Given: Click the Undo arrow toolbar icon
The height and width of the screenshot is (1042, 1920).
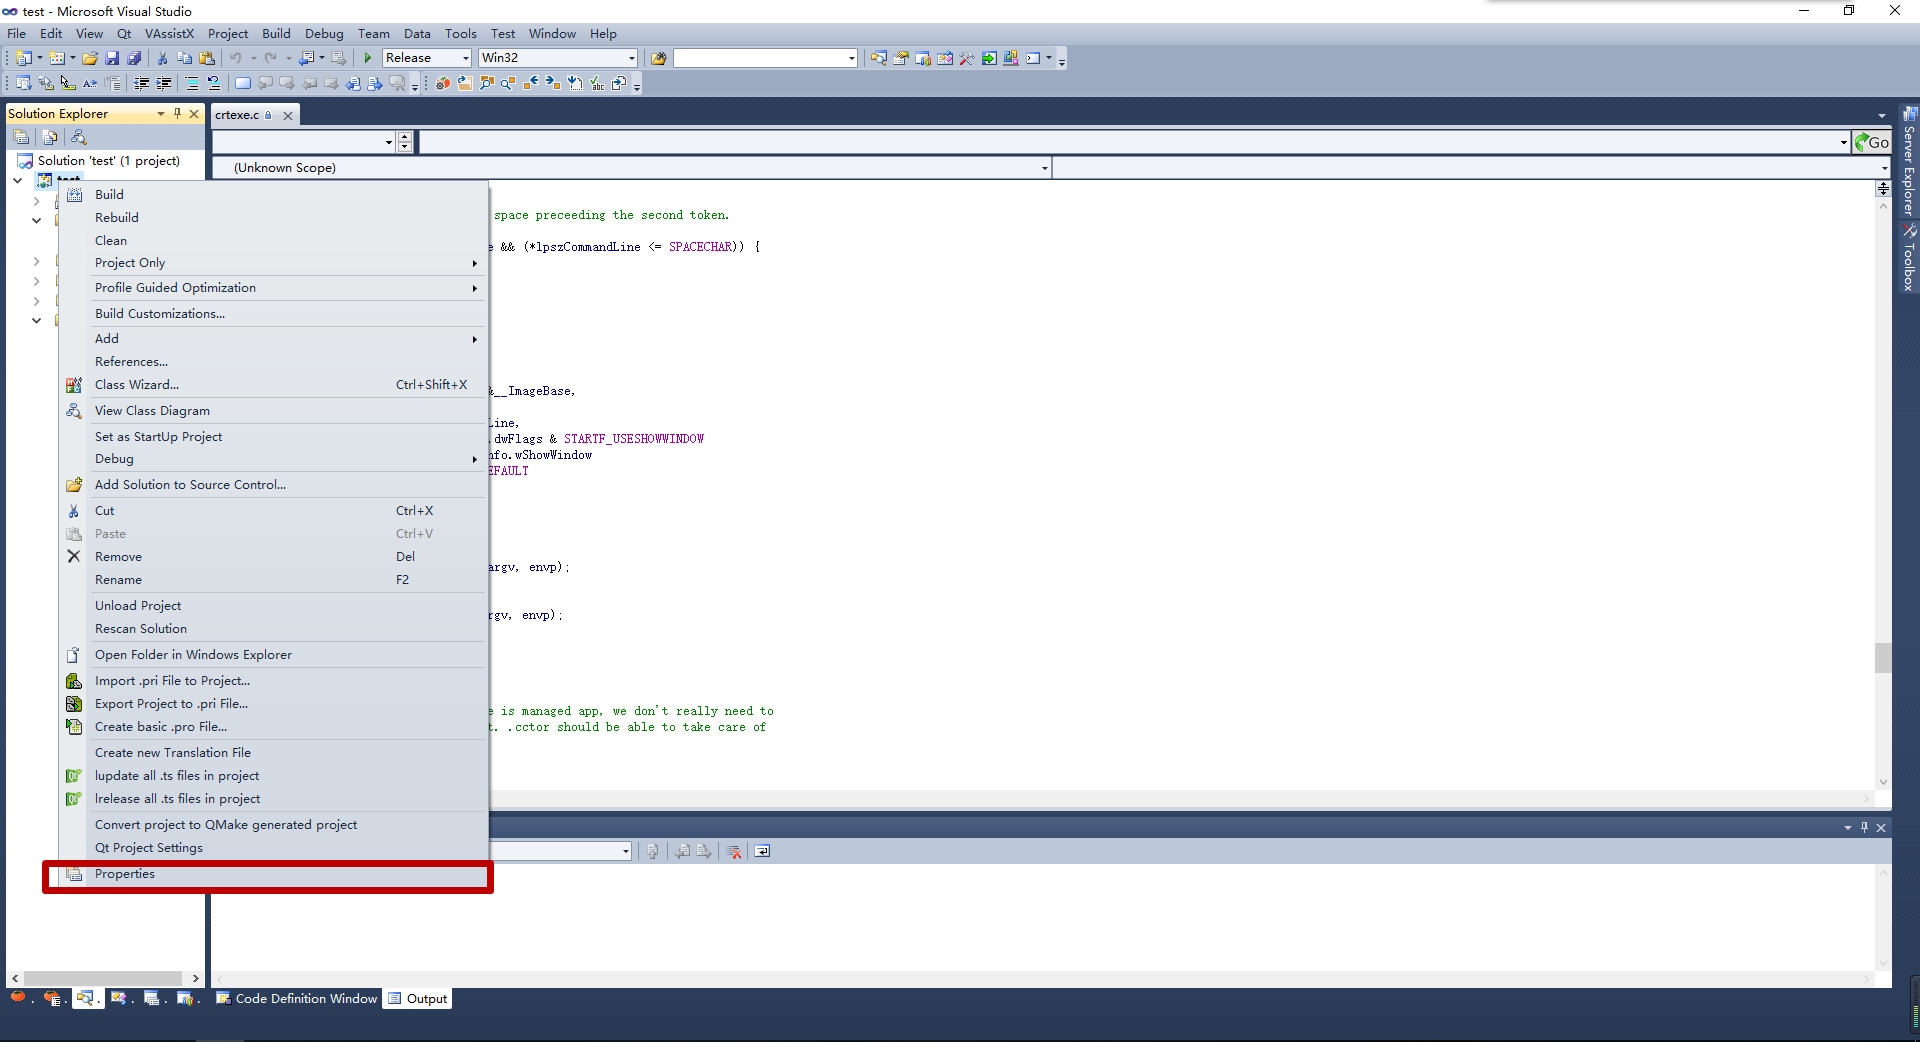Looking at the screenshot, I should point(237,58).
